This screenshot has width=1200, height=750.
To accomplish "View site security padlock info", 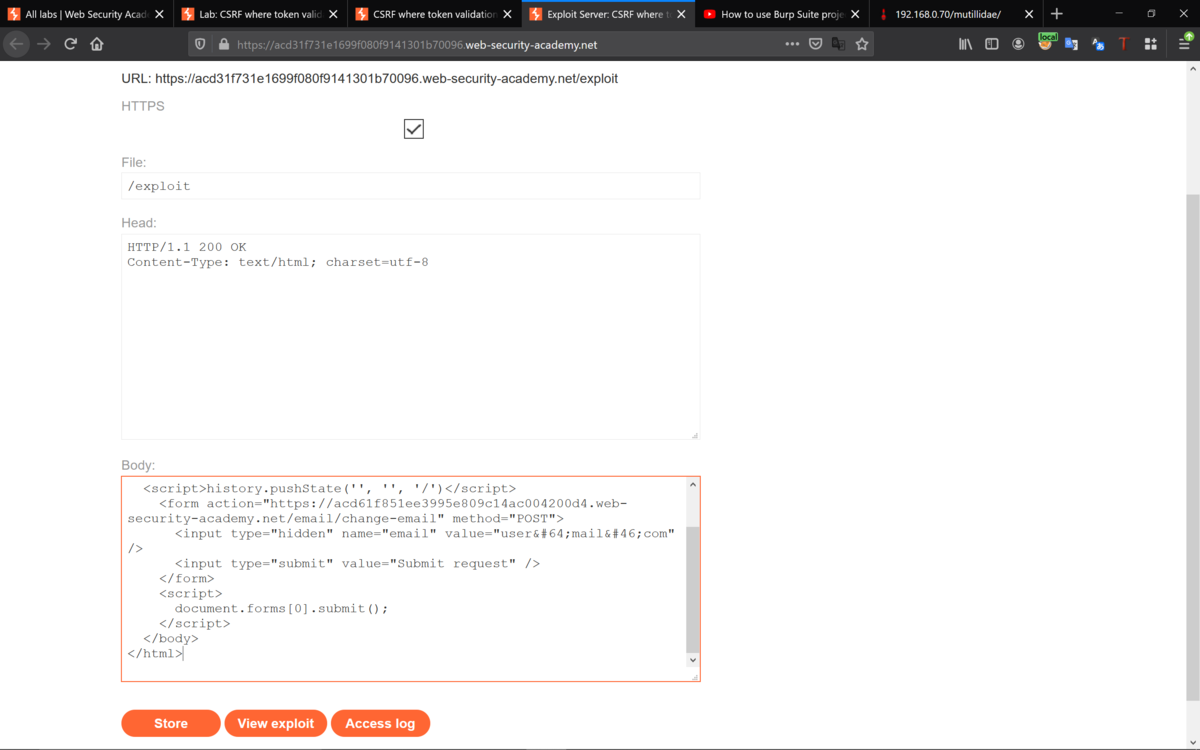I will pos(223,44).
